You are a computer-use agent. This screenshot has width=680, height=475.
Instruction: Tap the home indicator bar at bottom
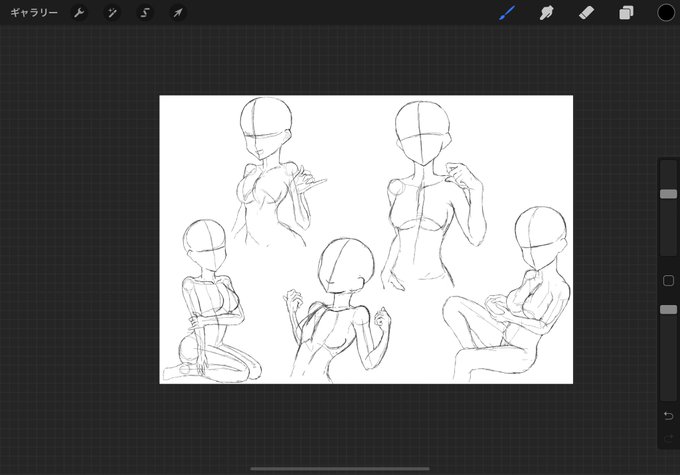340,468
